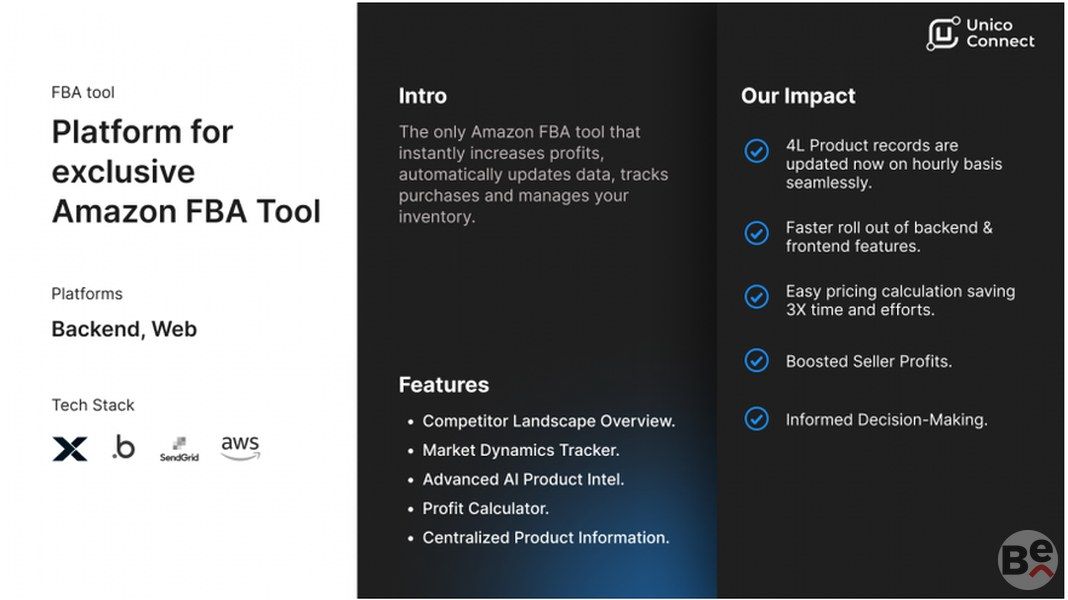Click checkmark beside Informed Decision-Making
Viewport: 1068px width, 600px height.
(x=757, y=419)
